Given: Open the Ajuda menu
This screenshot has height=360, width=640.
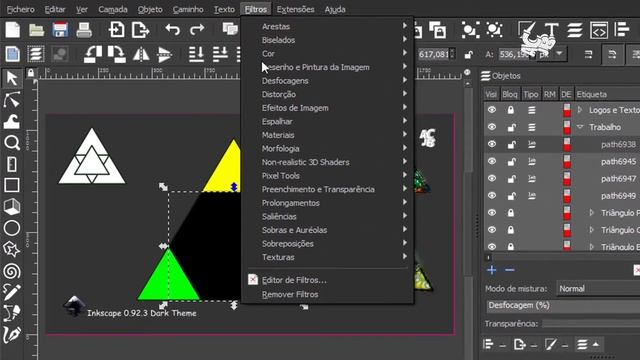Looking at the screenshot, I should [x=335, y=9].
